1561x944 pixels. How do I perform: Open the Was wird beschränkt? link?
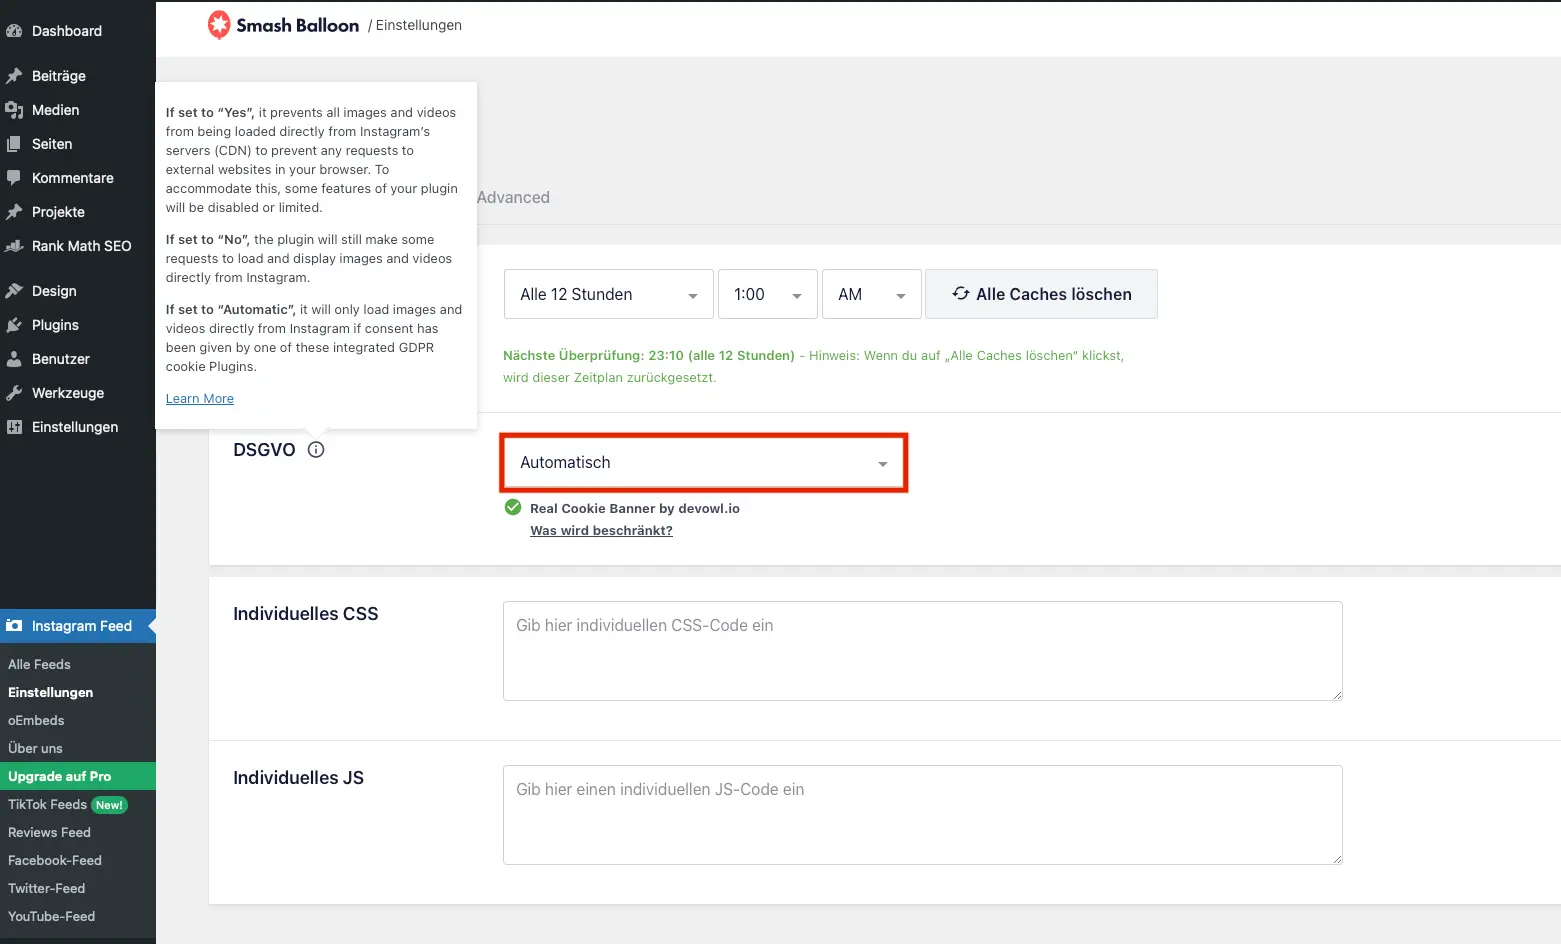click(601, 531)
